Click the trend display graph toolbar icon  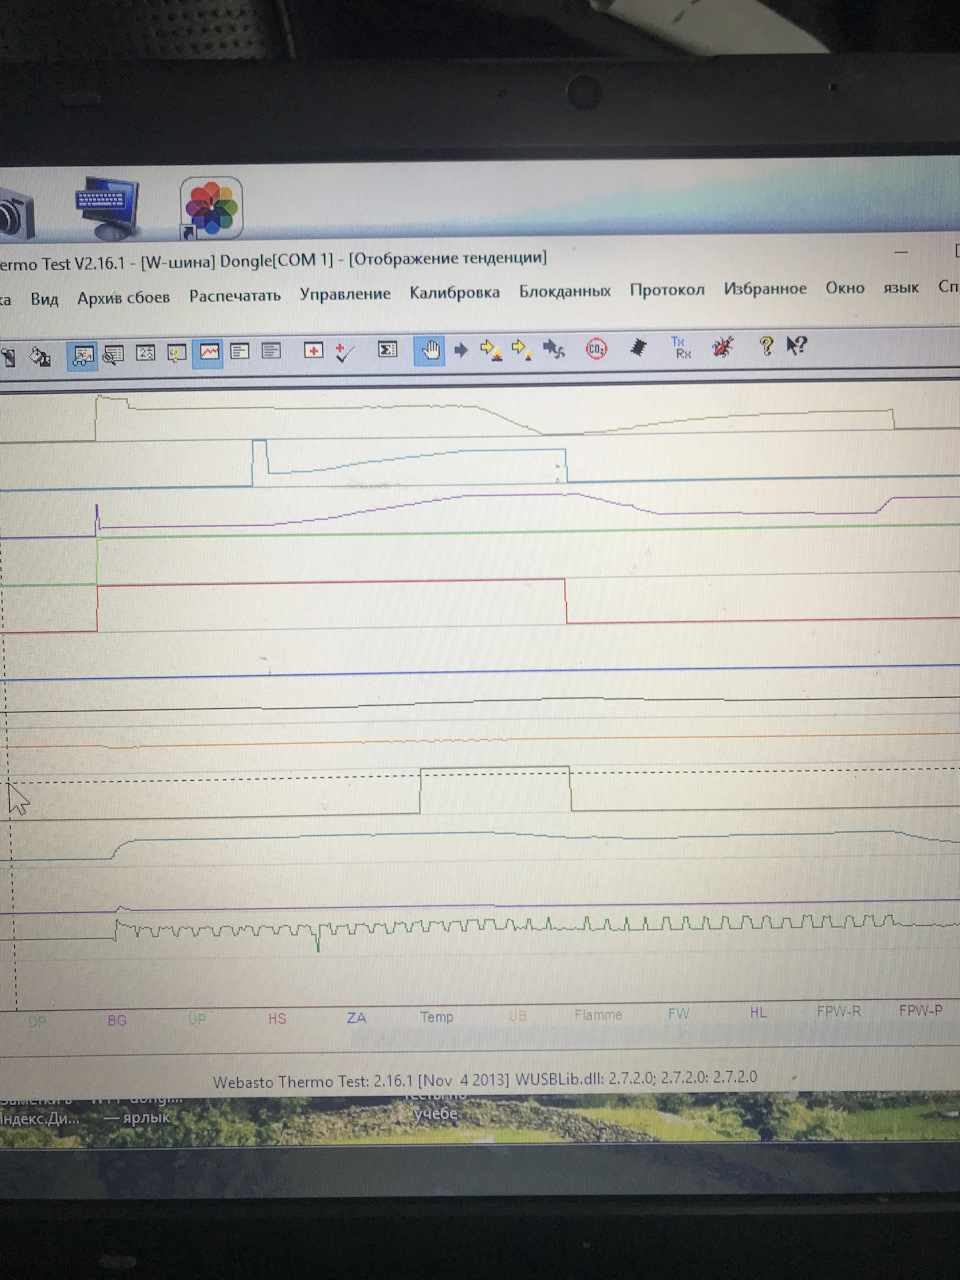coord(209,352)
